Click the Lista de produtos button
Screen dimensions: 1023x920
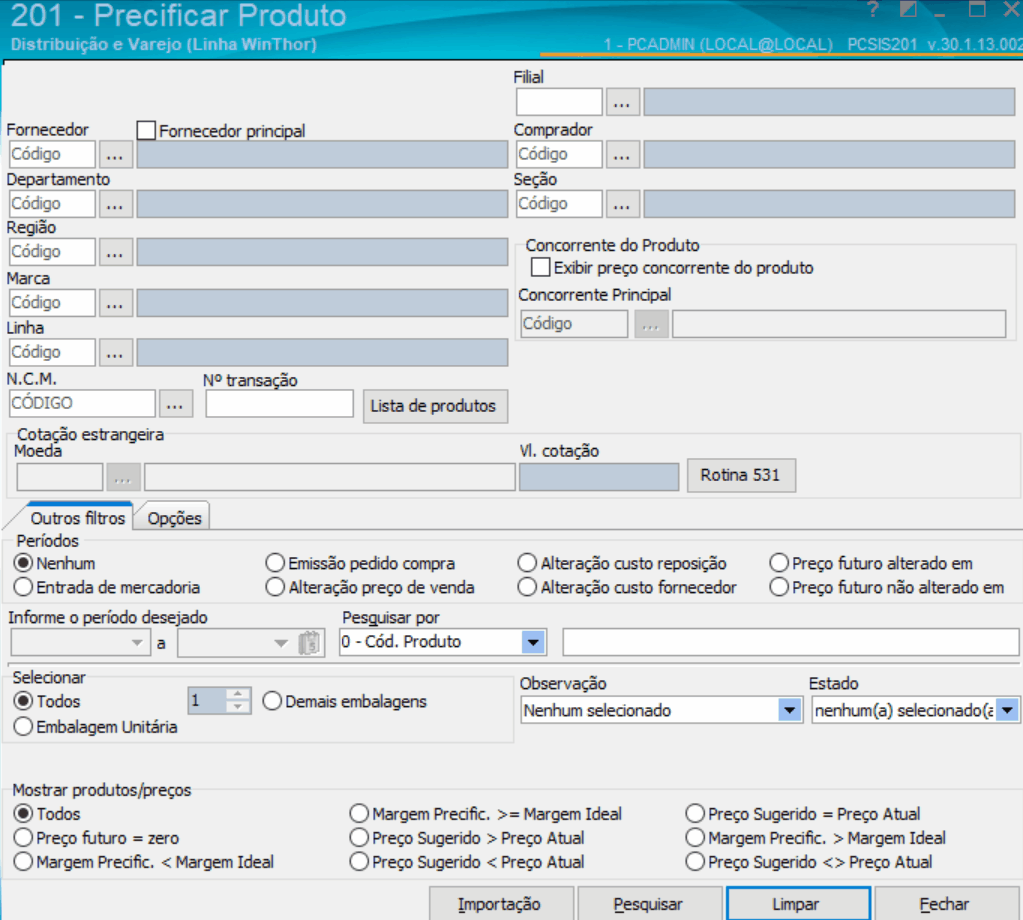[x=435, y=406]
